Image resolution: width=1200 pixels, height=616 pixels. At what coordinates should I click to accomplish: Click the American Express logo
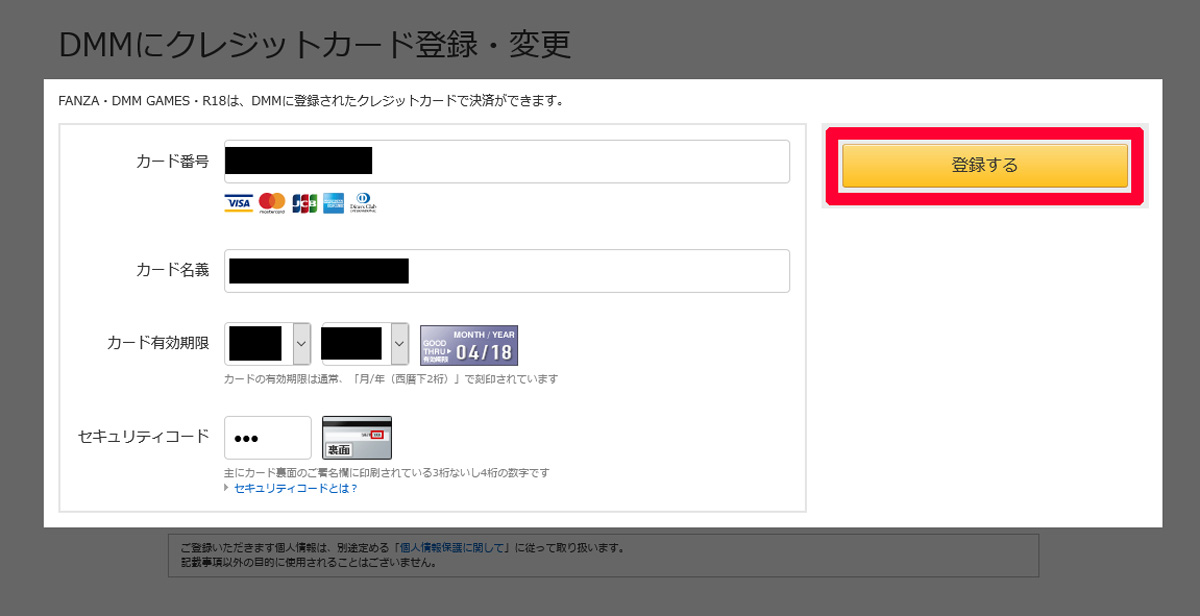333,203
